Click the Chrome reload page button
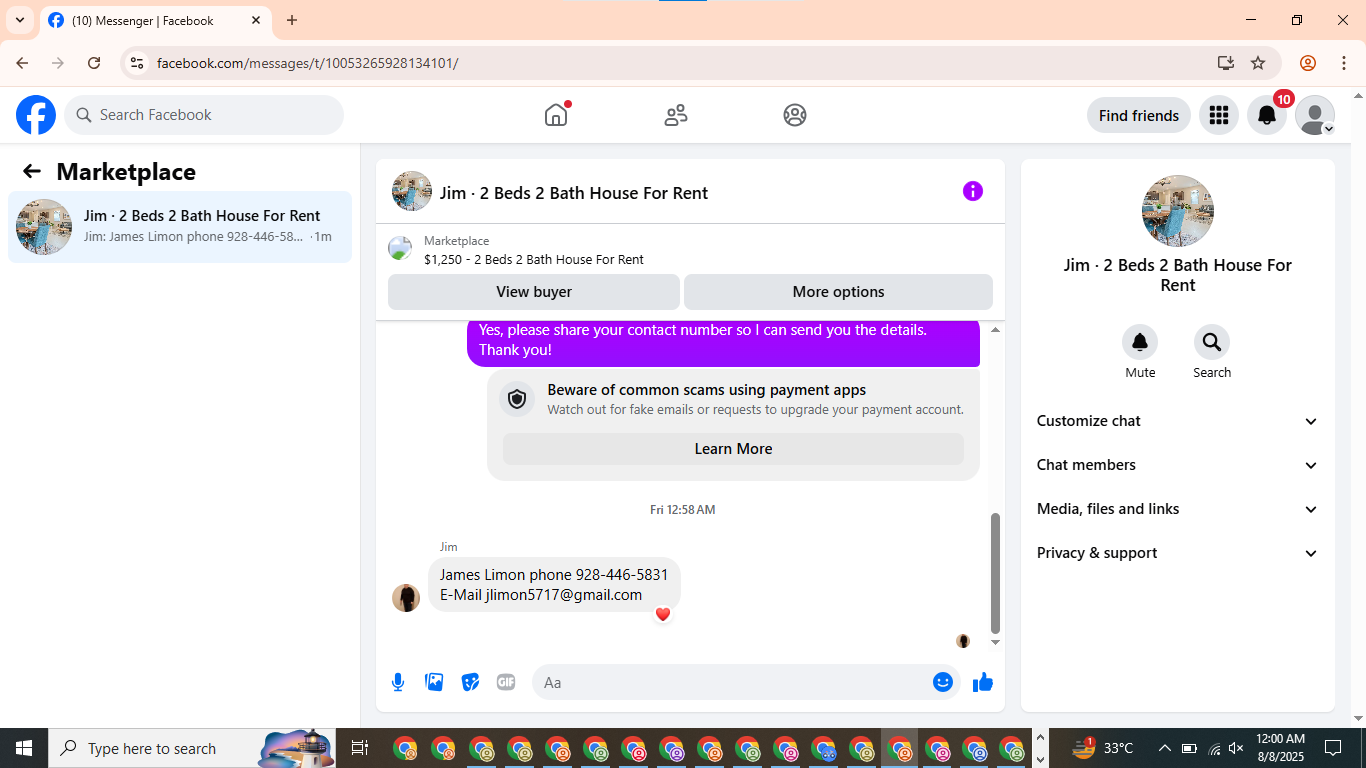Image resolution: width=1366 pixels, height=768 pixels. [94, 63]
